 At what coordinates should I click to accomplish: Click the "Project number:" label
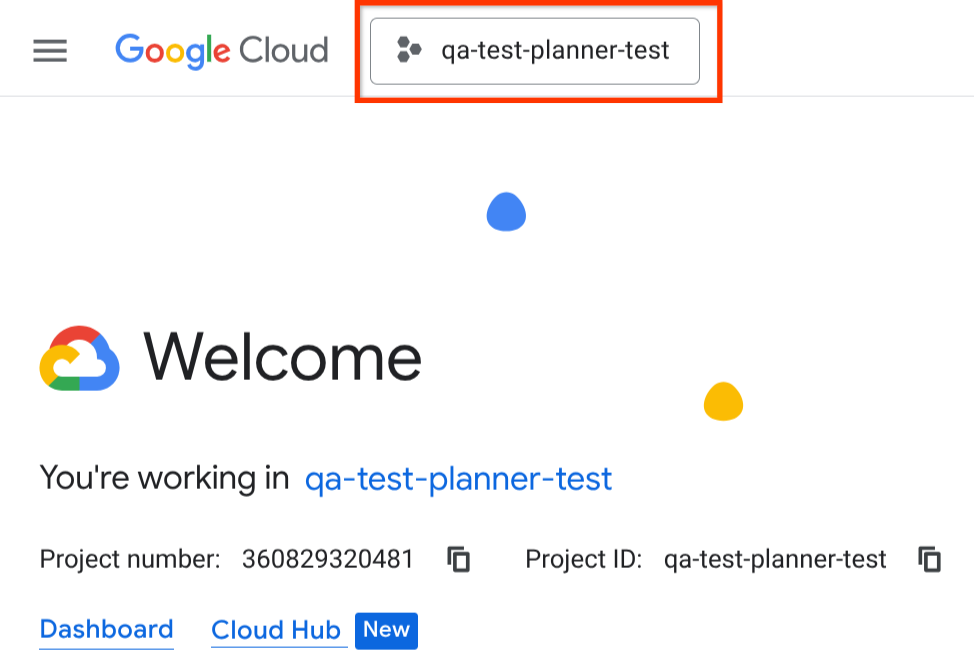click(x=130, y=559)
